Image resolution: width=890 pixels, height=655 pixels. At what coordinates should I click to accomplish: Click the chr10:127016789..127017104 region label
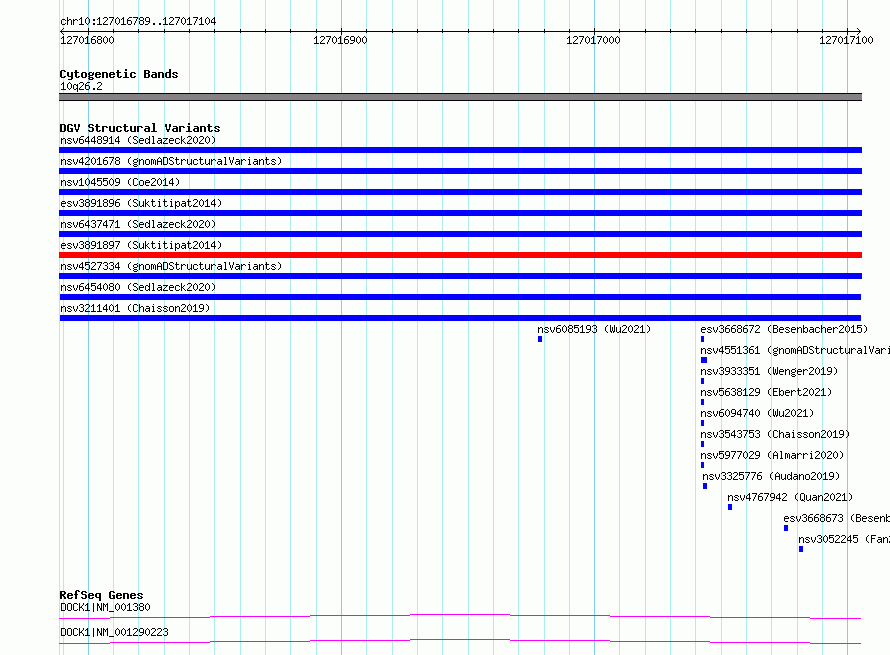pyautogui.click(x=138, y=21)
